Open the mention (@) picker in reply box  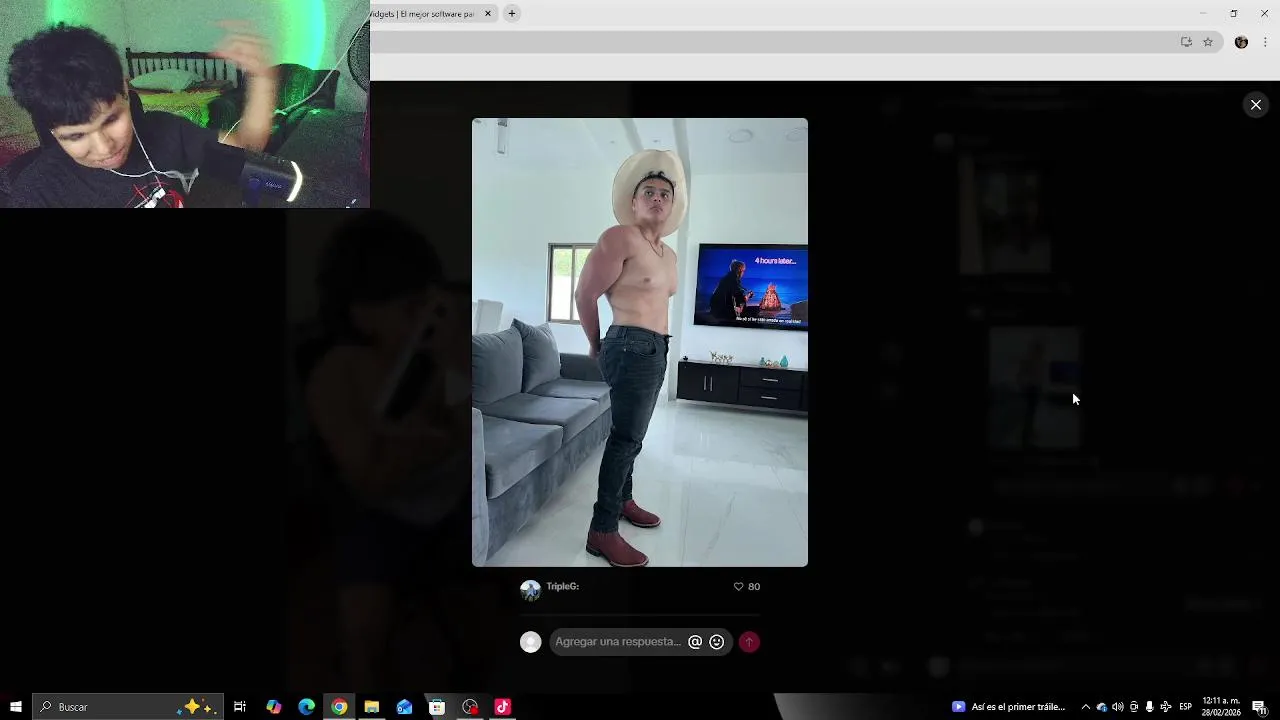(695, 642)
